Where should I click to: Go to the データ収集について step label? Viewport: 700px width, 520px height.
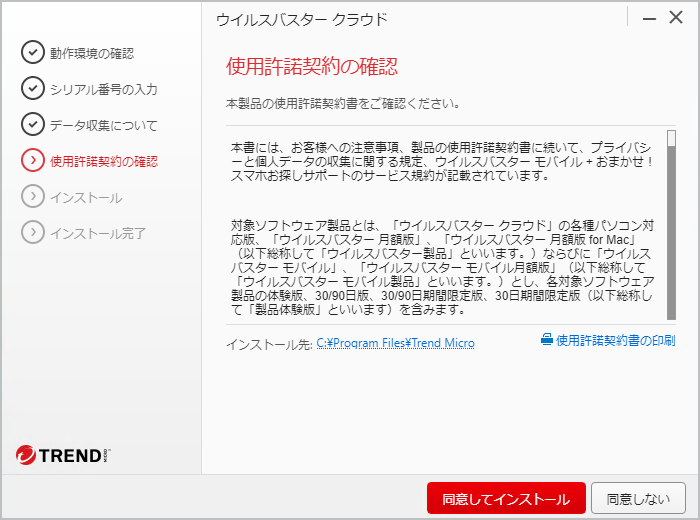click(104, 125)
